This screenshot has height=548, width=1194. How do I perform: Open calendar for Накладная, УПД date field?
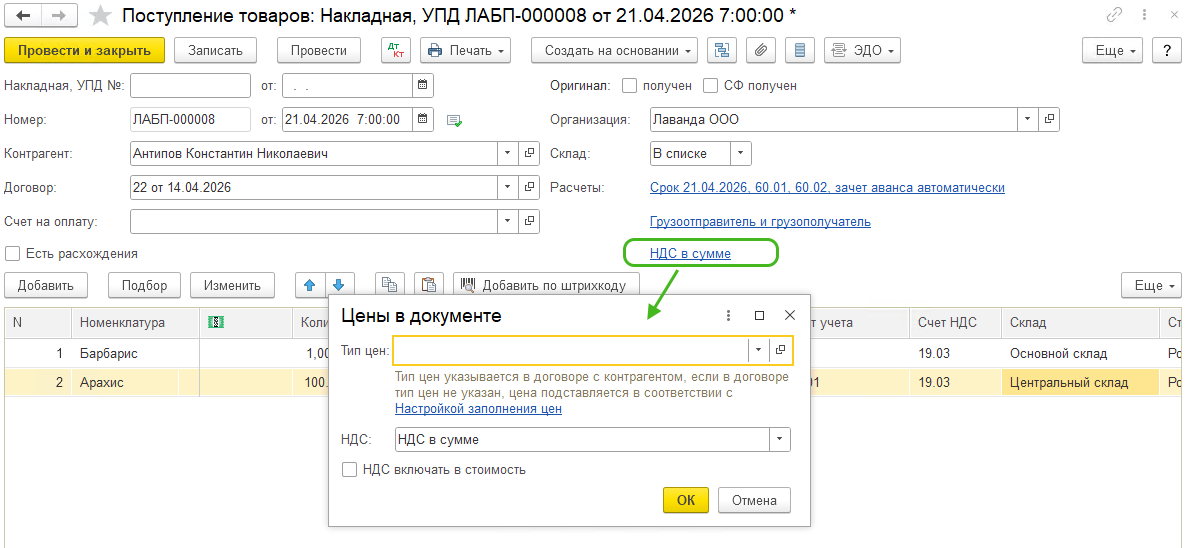click(x=423, y=85)
